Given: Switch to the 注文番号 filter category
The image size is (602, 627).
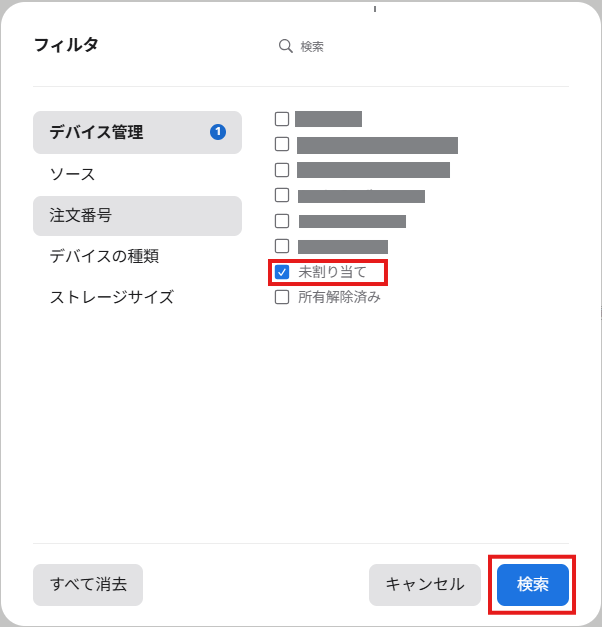Looking at the screenshot, I should click(137, 216).
